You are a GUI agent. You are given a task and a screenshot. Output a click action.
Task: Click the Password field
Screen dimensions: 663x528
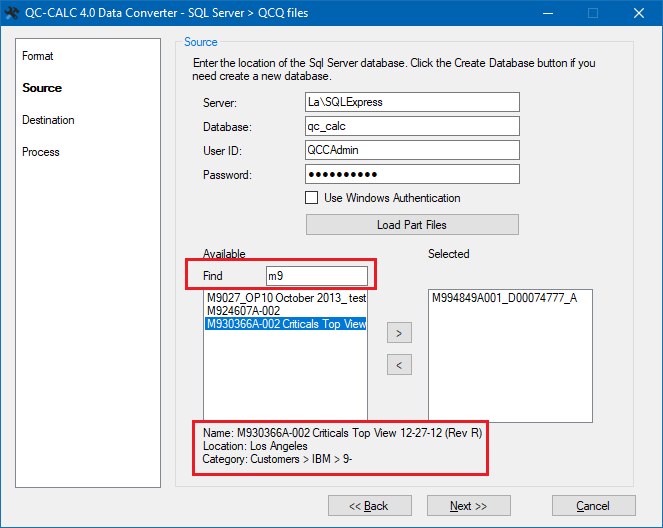[x=412, y=174]
